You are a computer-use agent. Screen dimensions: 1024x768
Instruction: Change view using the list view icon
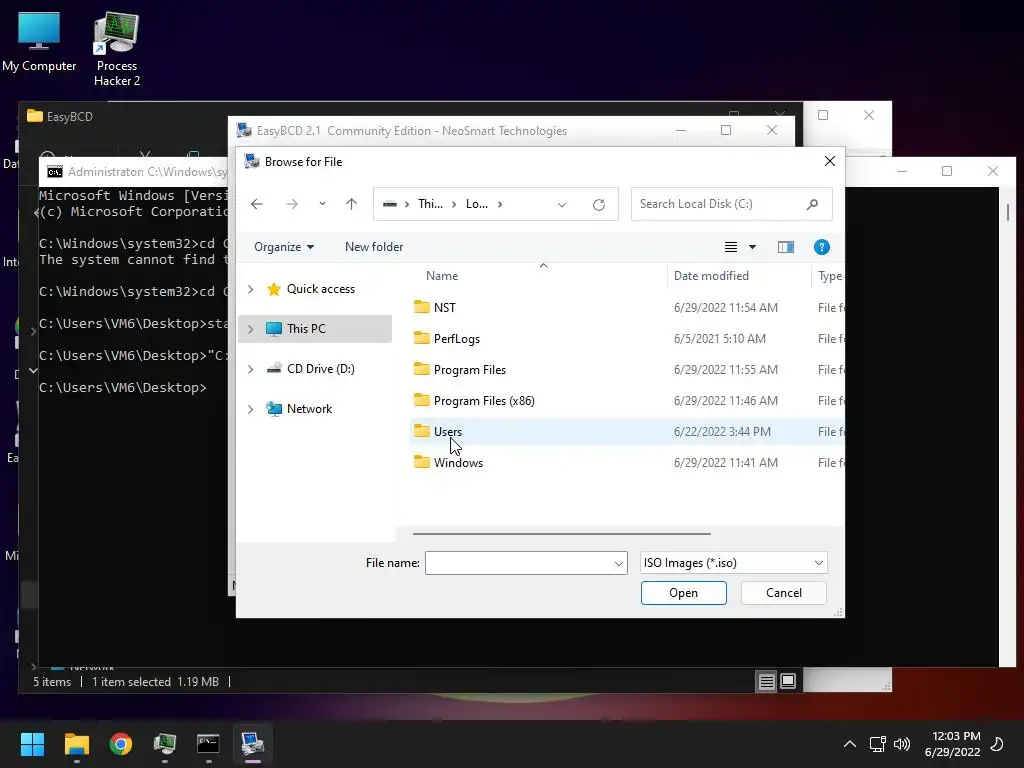(731, 247)
